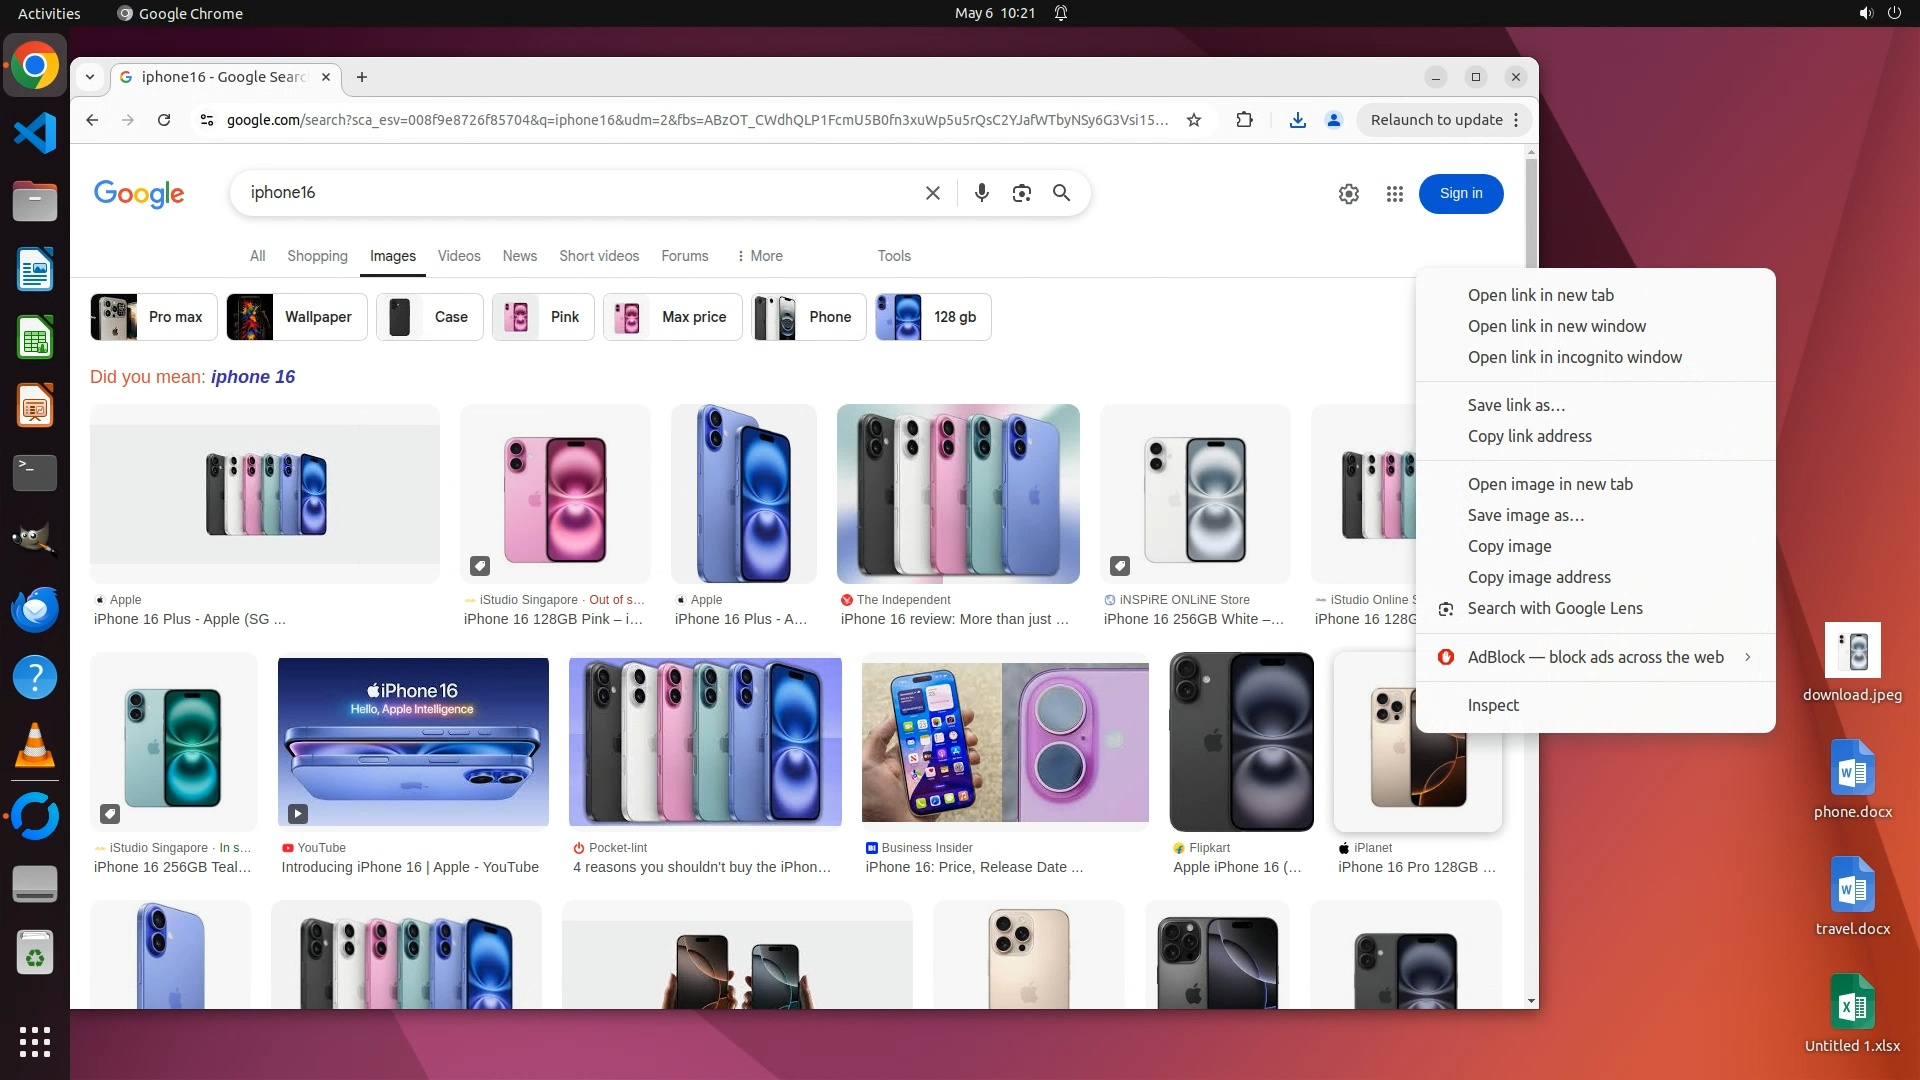Clear the search box with X icon
Screen dimensions: 1920x1080
coord(932,193)
